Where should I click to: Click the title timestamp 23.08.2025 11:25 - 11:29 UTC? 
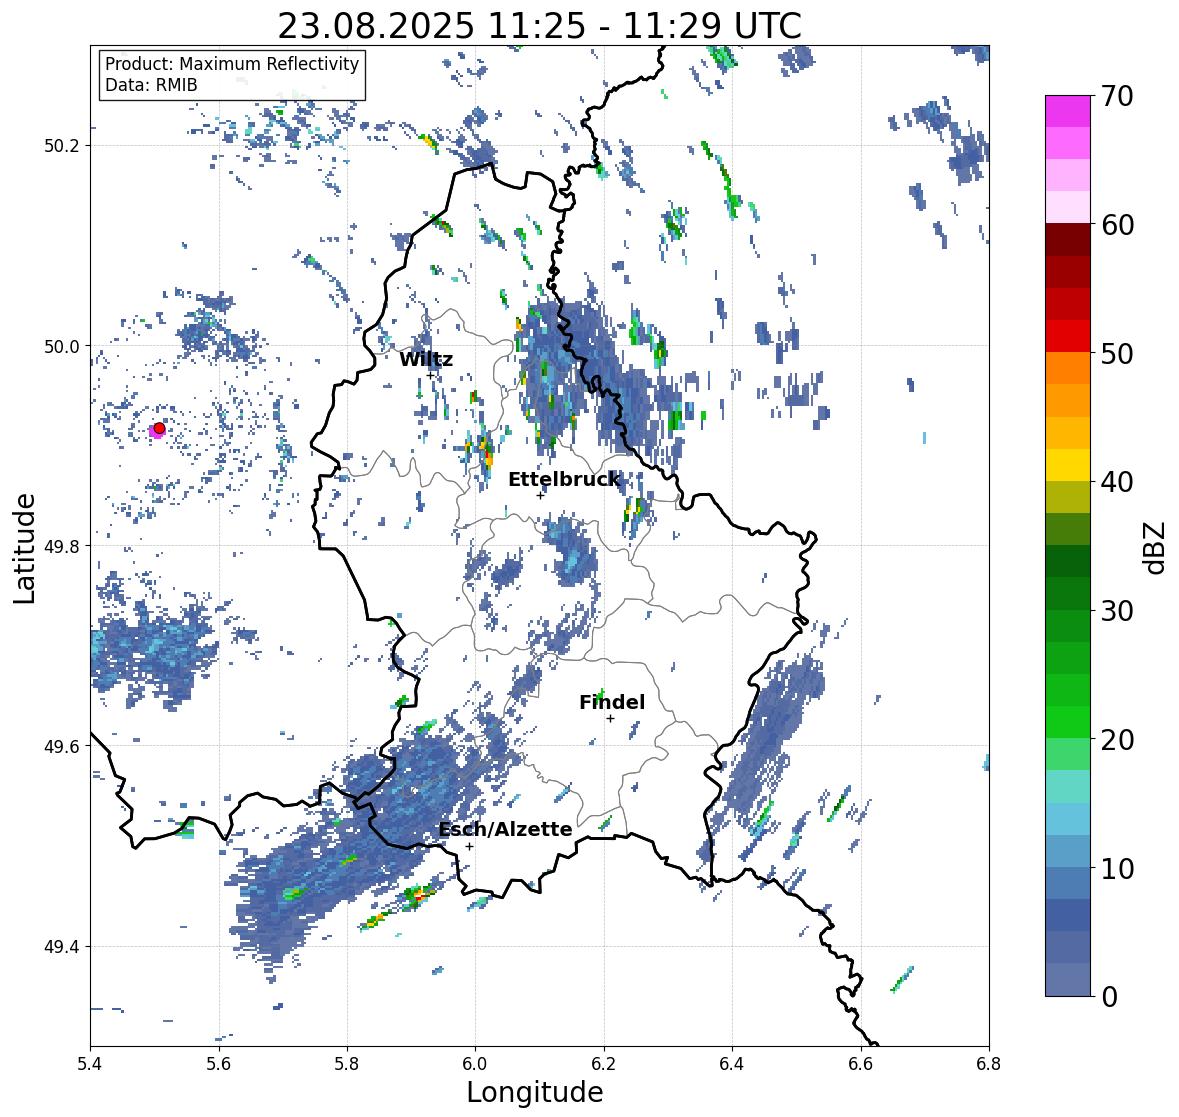coord(540,26)
